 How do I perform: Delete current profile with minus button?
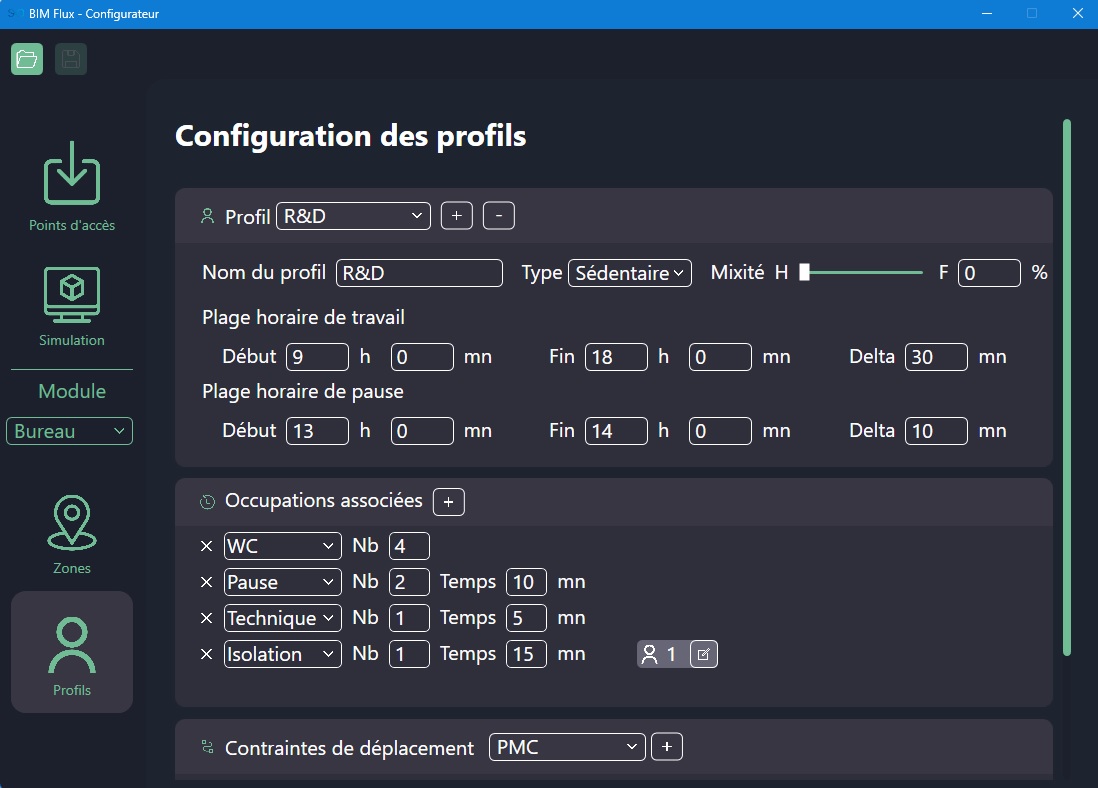(498, 216)
